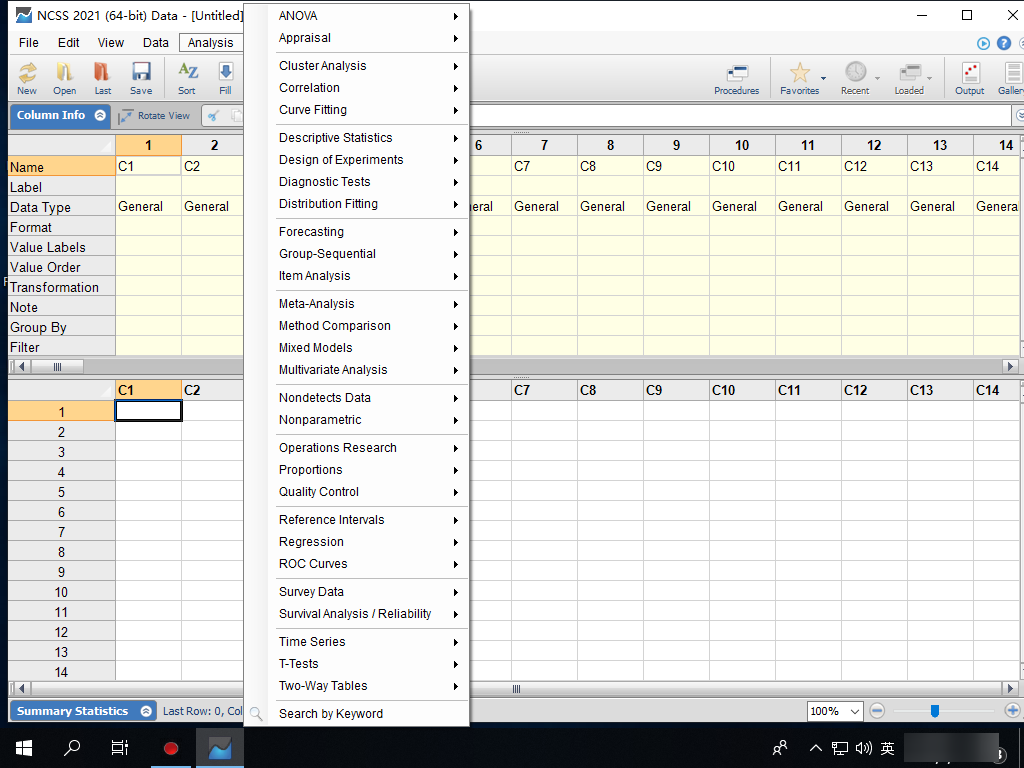Open Windows taskbar search
Viewport: 1024px width, 768px height.
coord(72,748)
